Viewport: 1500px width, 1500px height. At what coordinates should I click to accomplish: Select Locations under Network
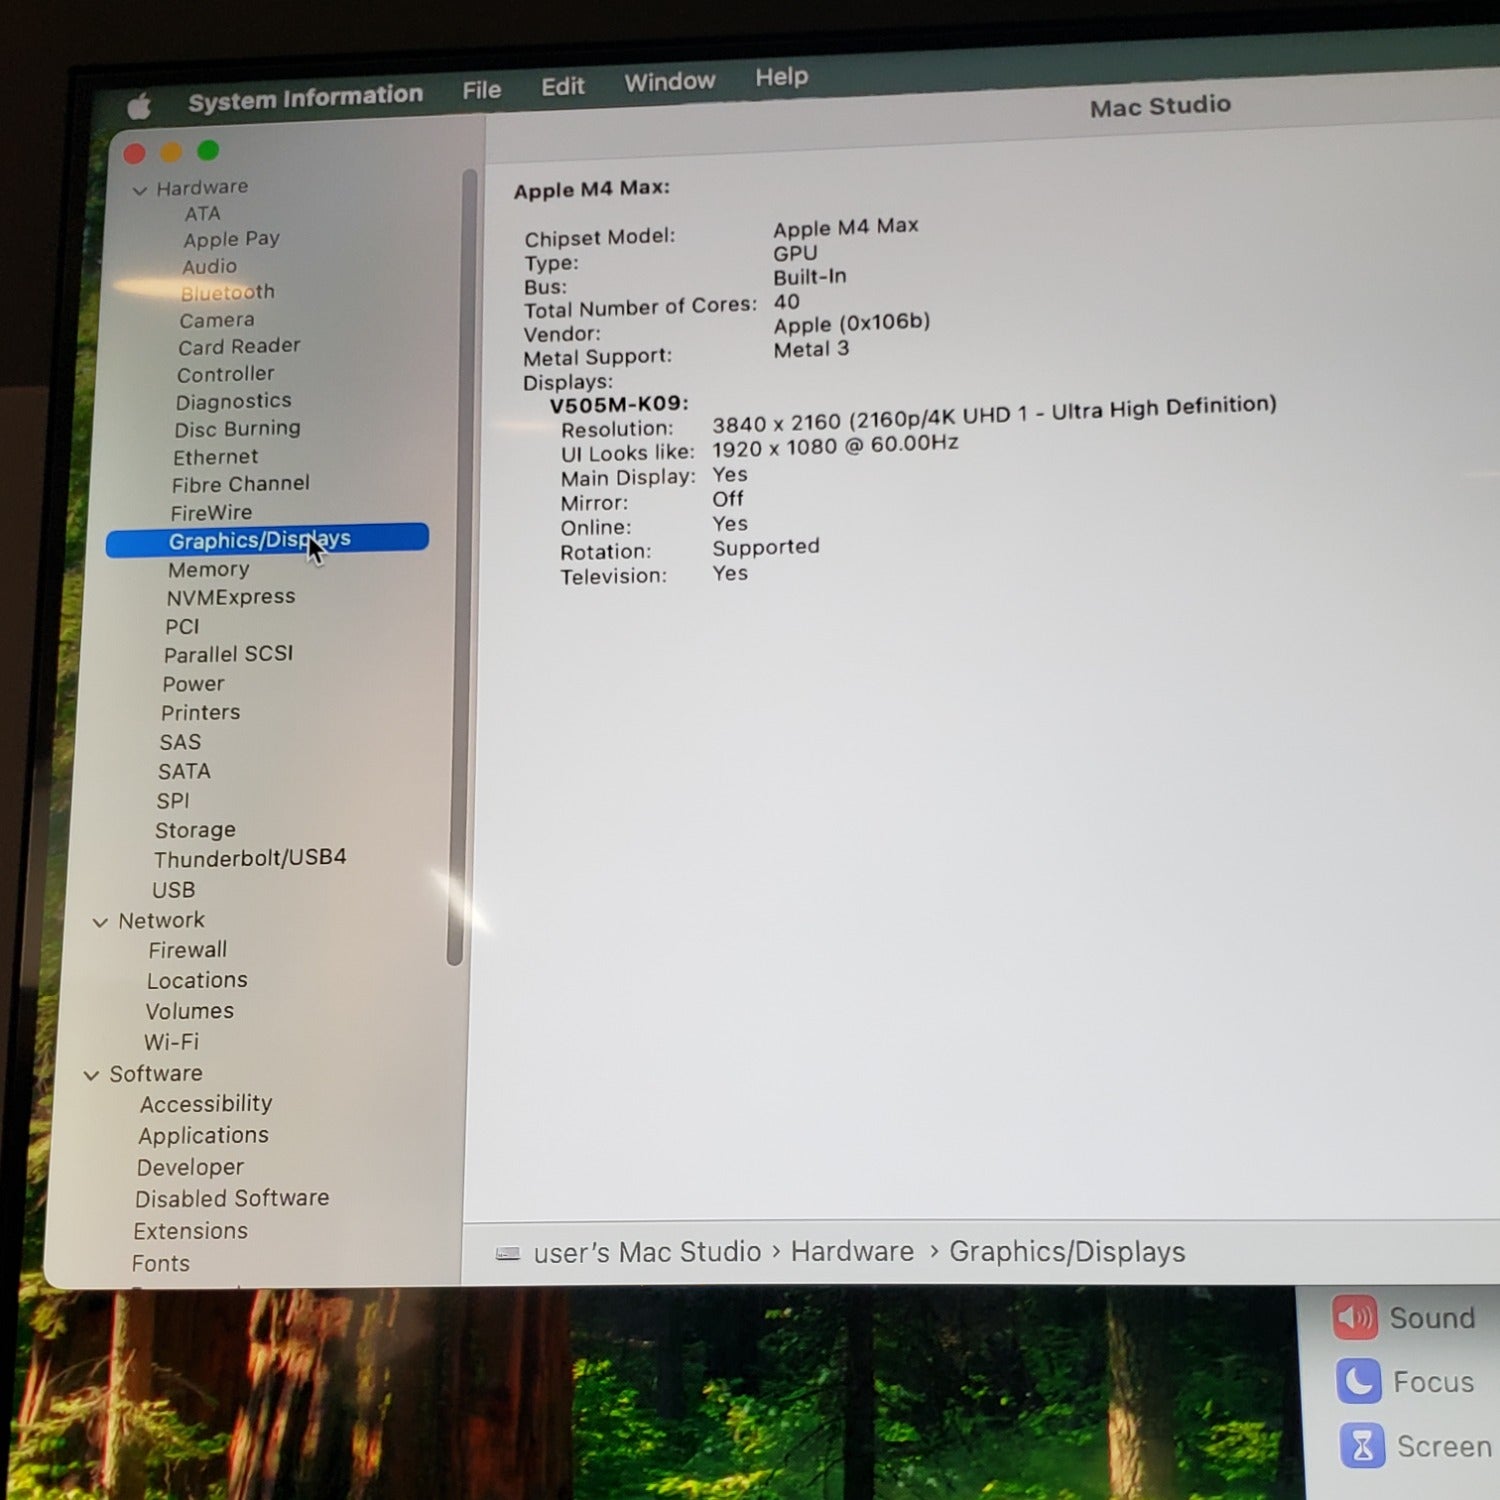point(197,980)
